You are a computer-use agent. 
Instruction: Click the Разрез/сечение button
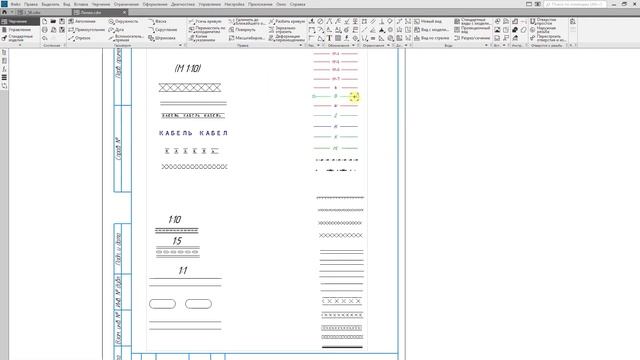472,38
